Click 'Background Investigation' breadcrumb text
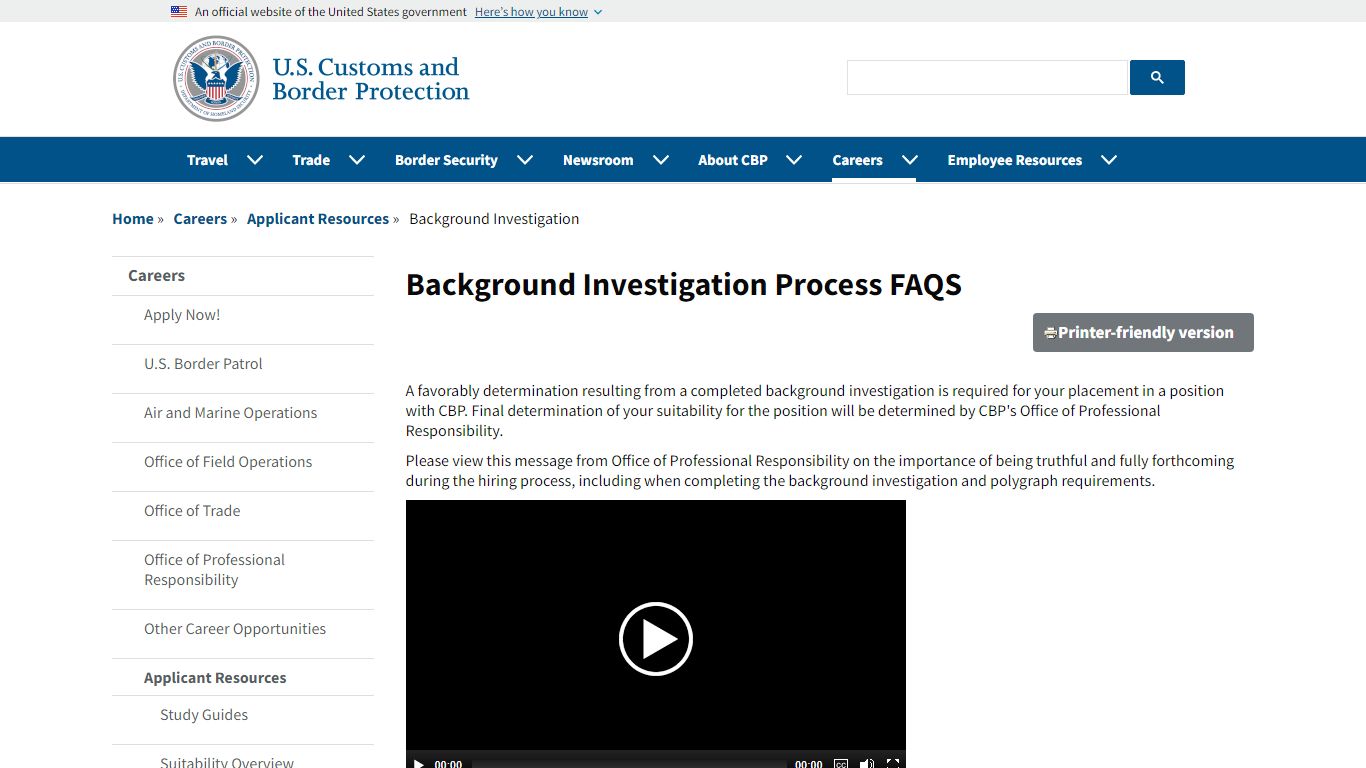Screen dimensions: 1366x768 coord(494,219)
